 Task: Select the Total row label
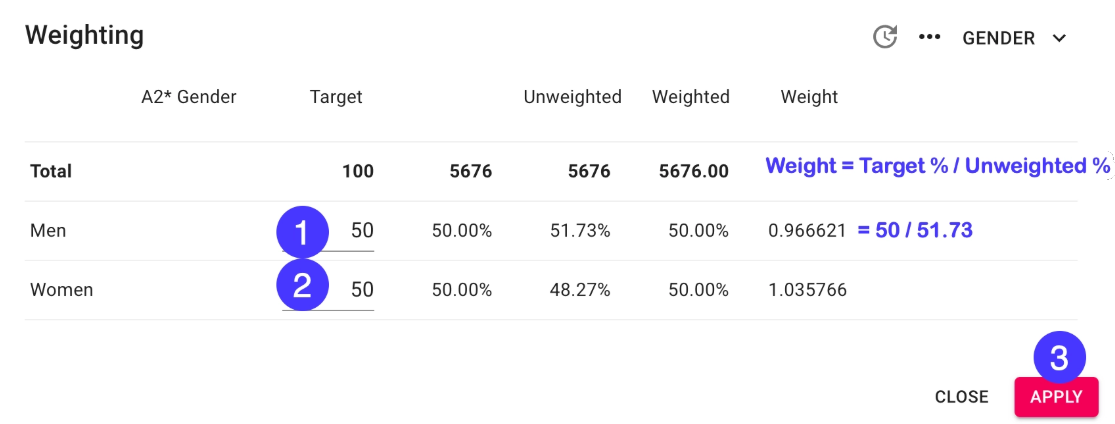click(x=51, y=171)
